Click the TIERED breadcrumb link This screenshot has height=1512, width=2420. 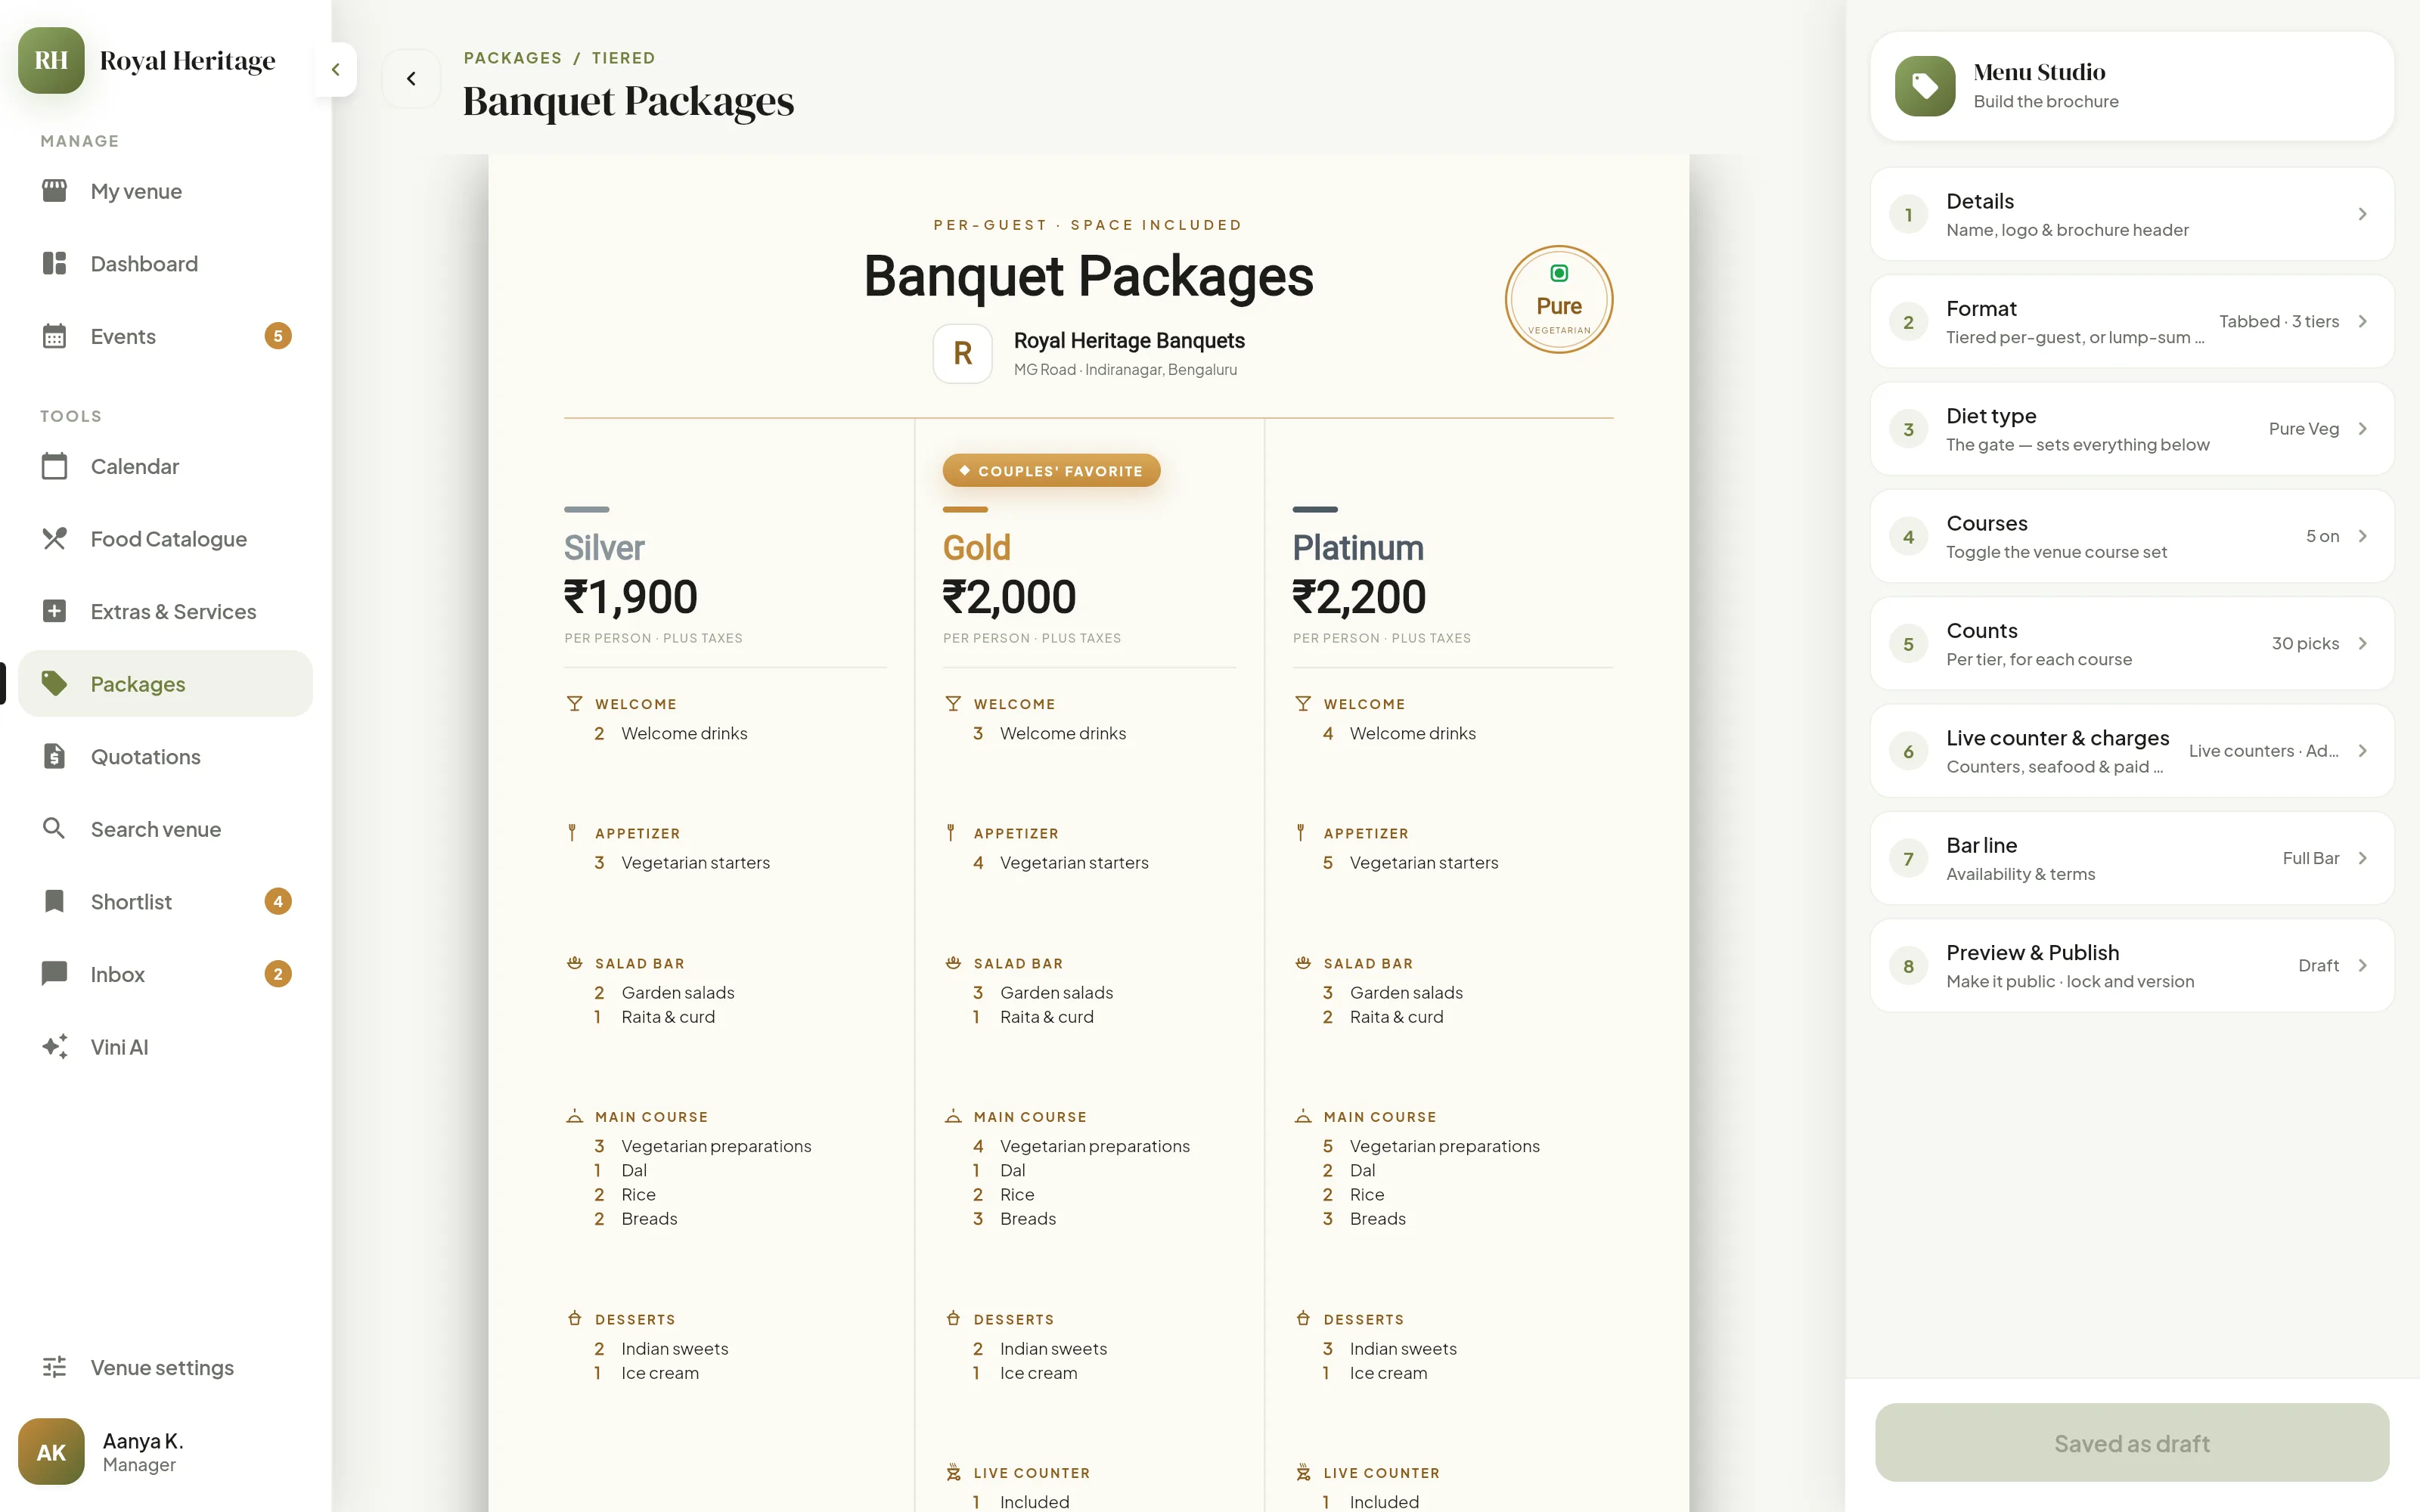[623, 58]
